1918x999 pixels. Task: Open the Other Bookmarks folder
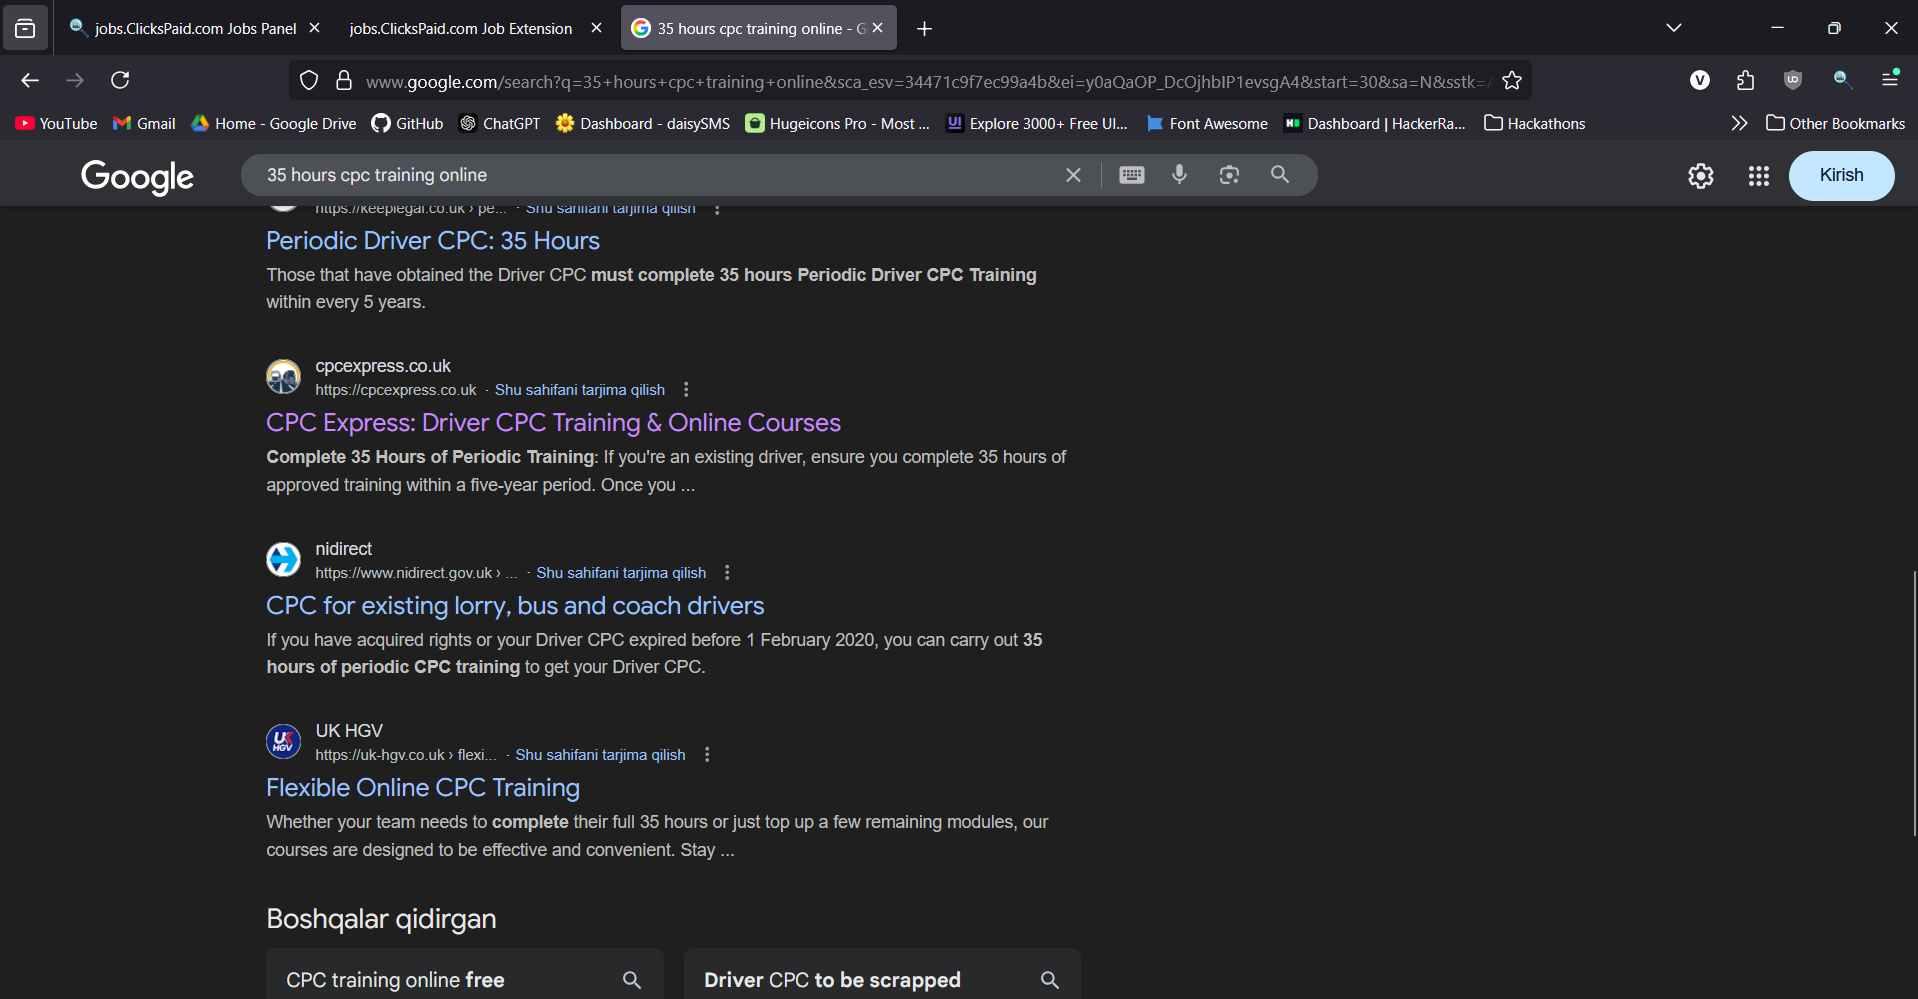coord(1836,123)
